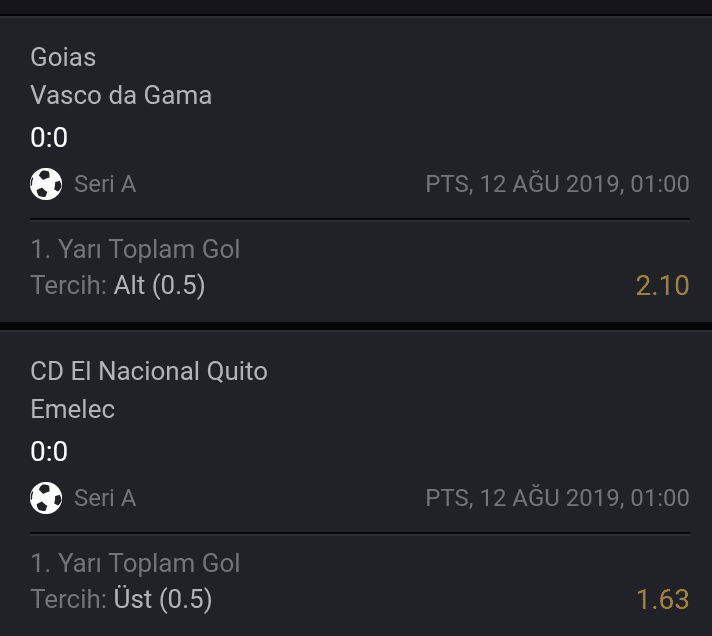Click the Emelec match date 12 AĞU 2019

pyautogui.click(x=551, y=497)
